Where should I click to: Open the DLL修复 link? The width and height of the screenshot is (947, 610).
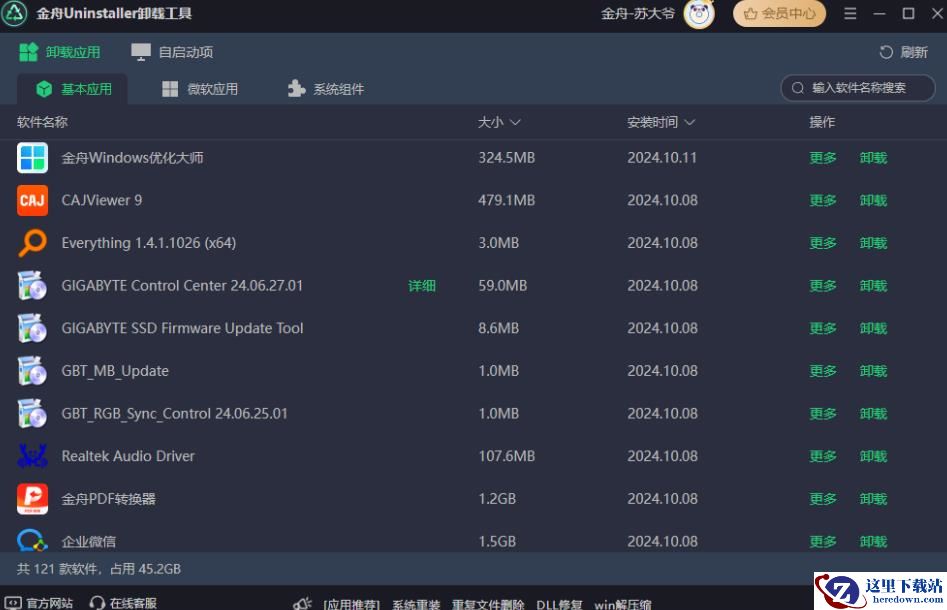[x=559, y=604]
